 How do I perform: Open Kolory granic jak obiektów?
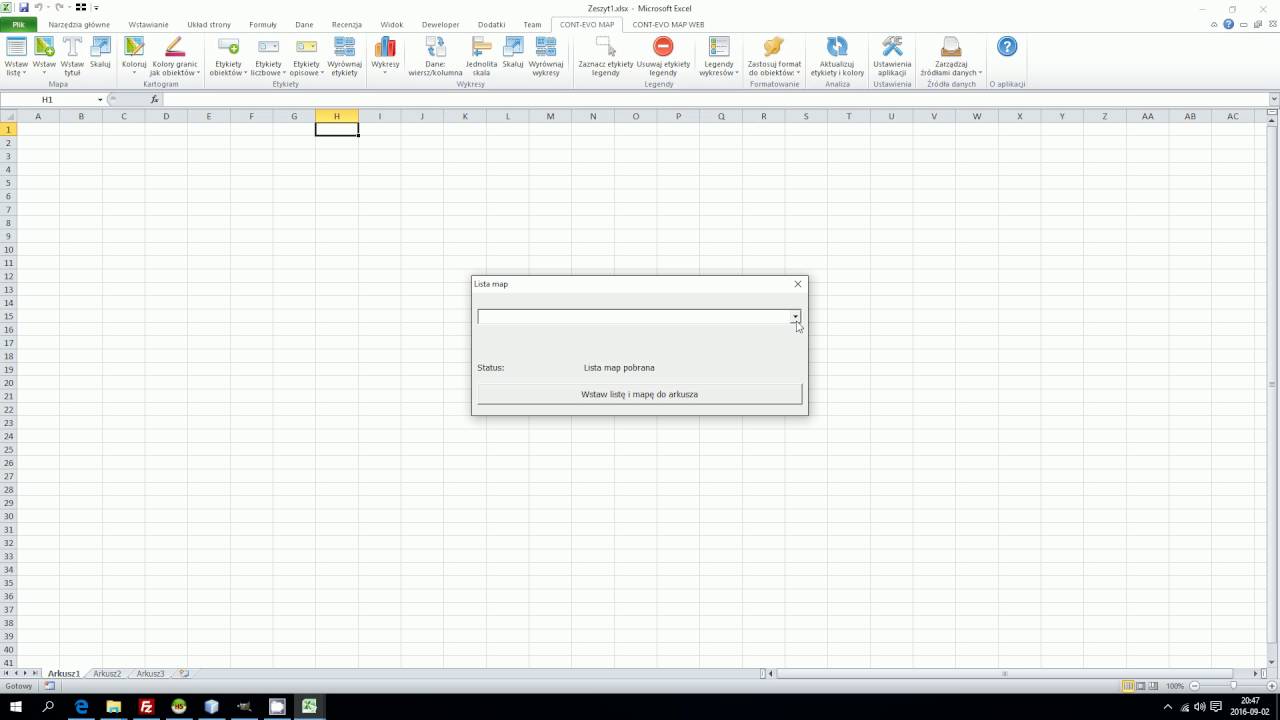[175, 56]
